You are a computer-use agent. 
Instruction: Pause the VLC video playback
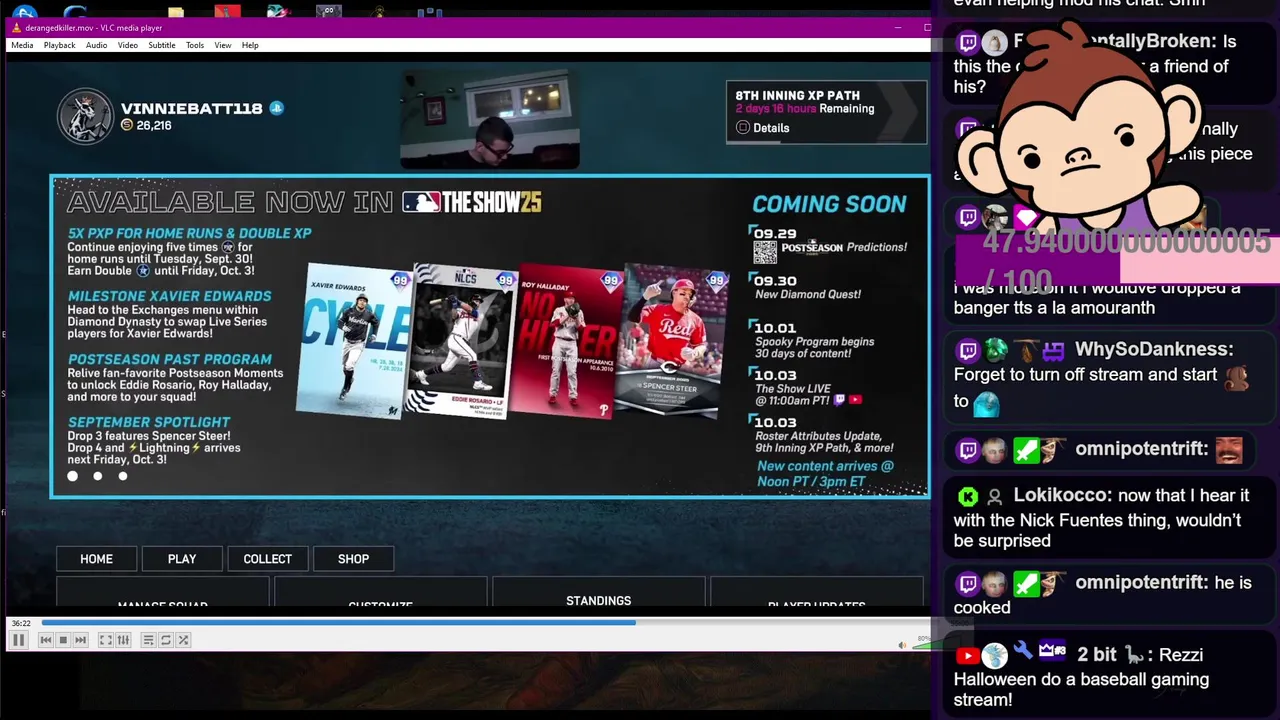click(x=18, y=640)
